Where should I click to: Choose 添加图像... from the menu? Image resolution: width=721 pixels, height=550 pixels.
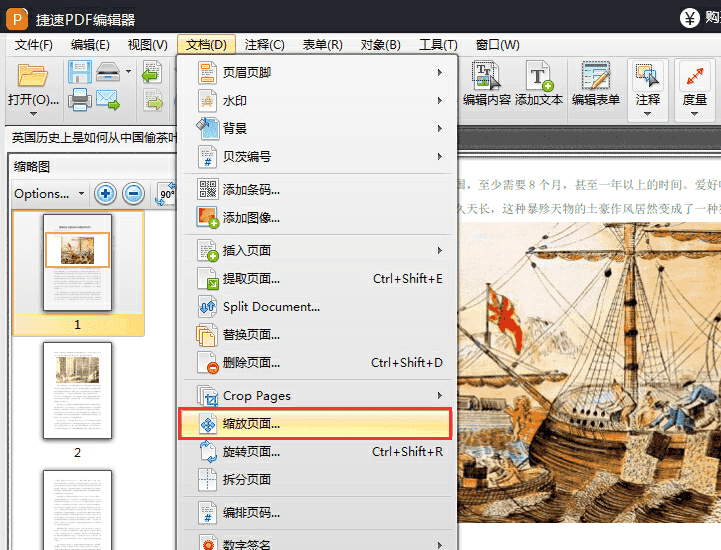316,218
